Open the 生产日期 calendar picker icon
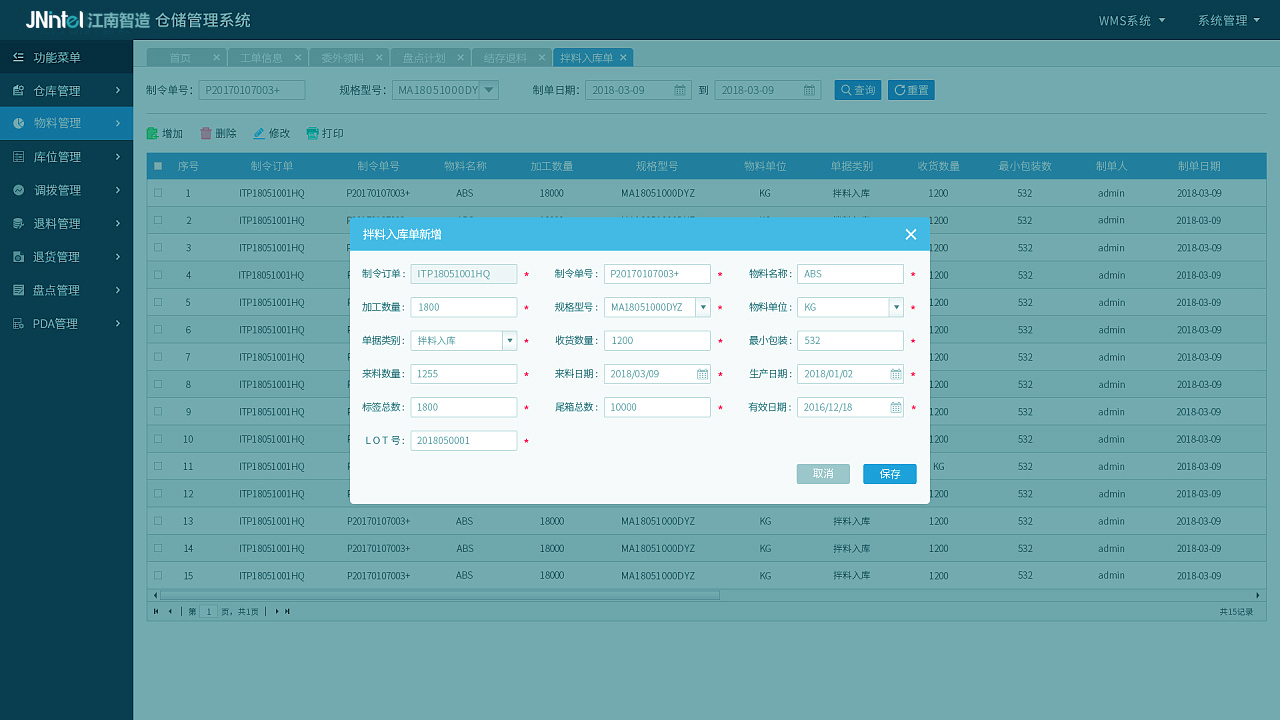1280x720 pixels. pyautogui.click(x=896, y=374)
